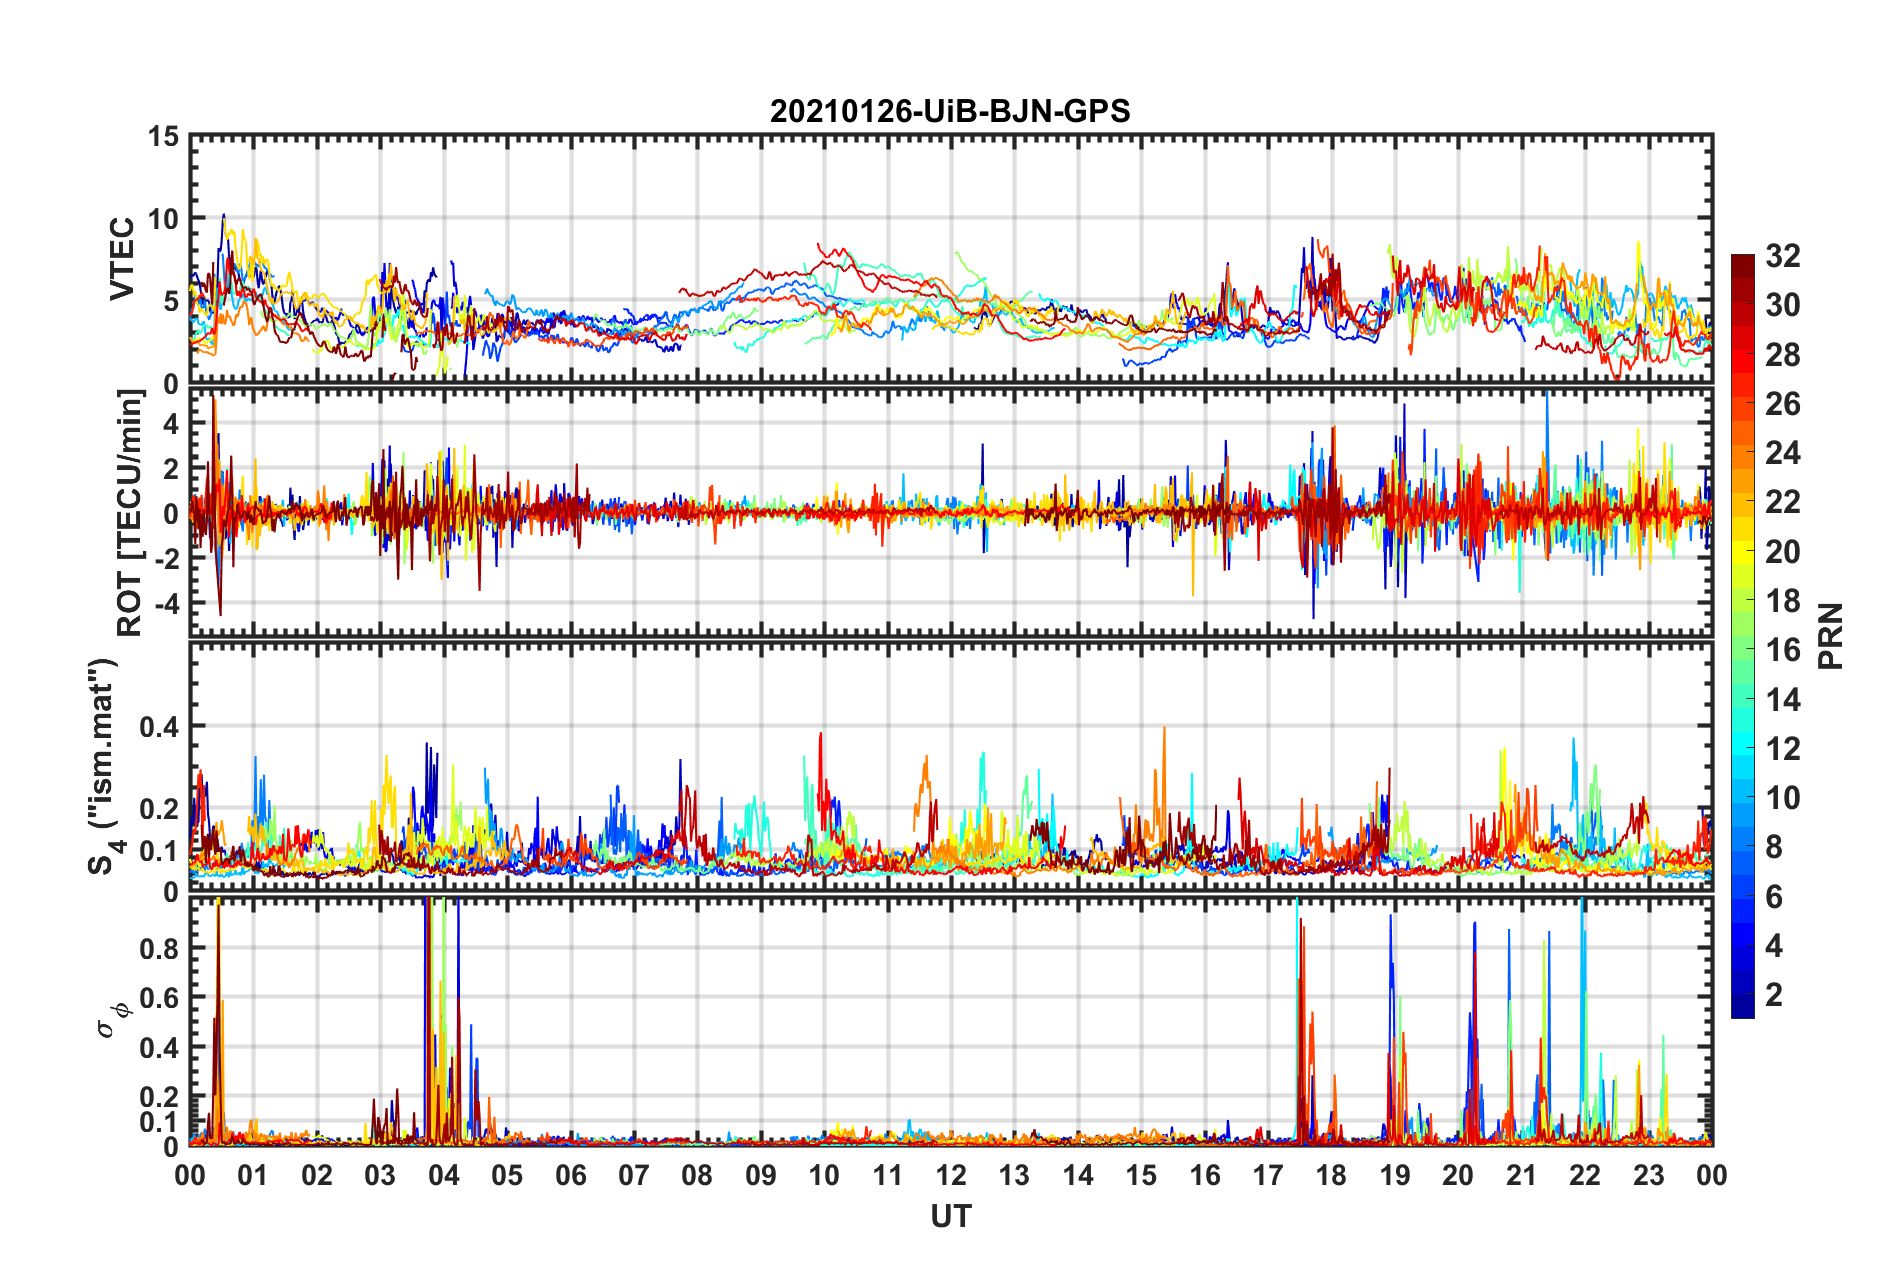Click the ROT axis tick 4
The height and width of the screenshot is (1272, 1902).
coord(171,423)
